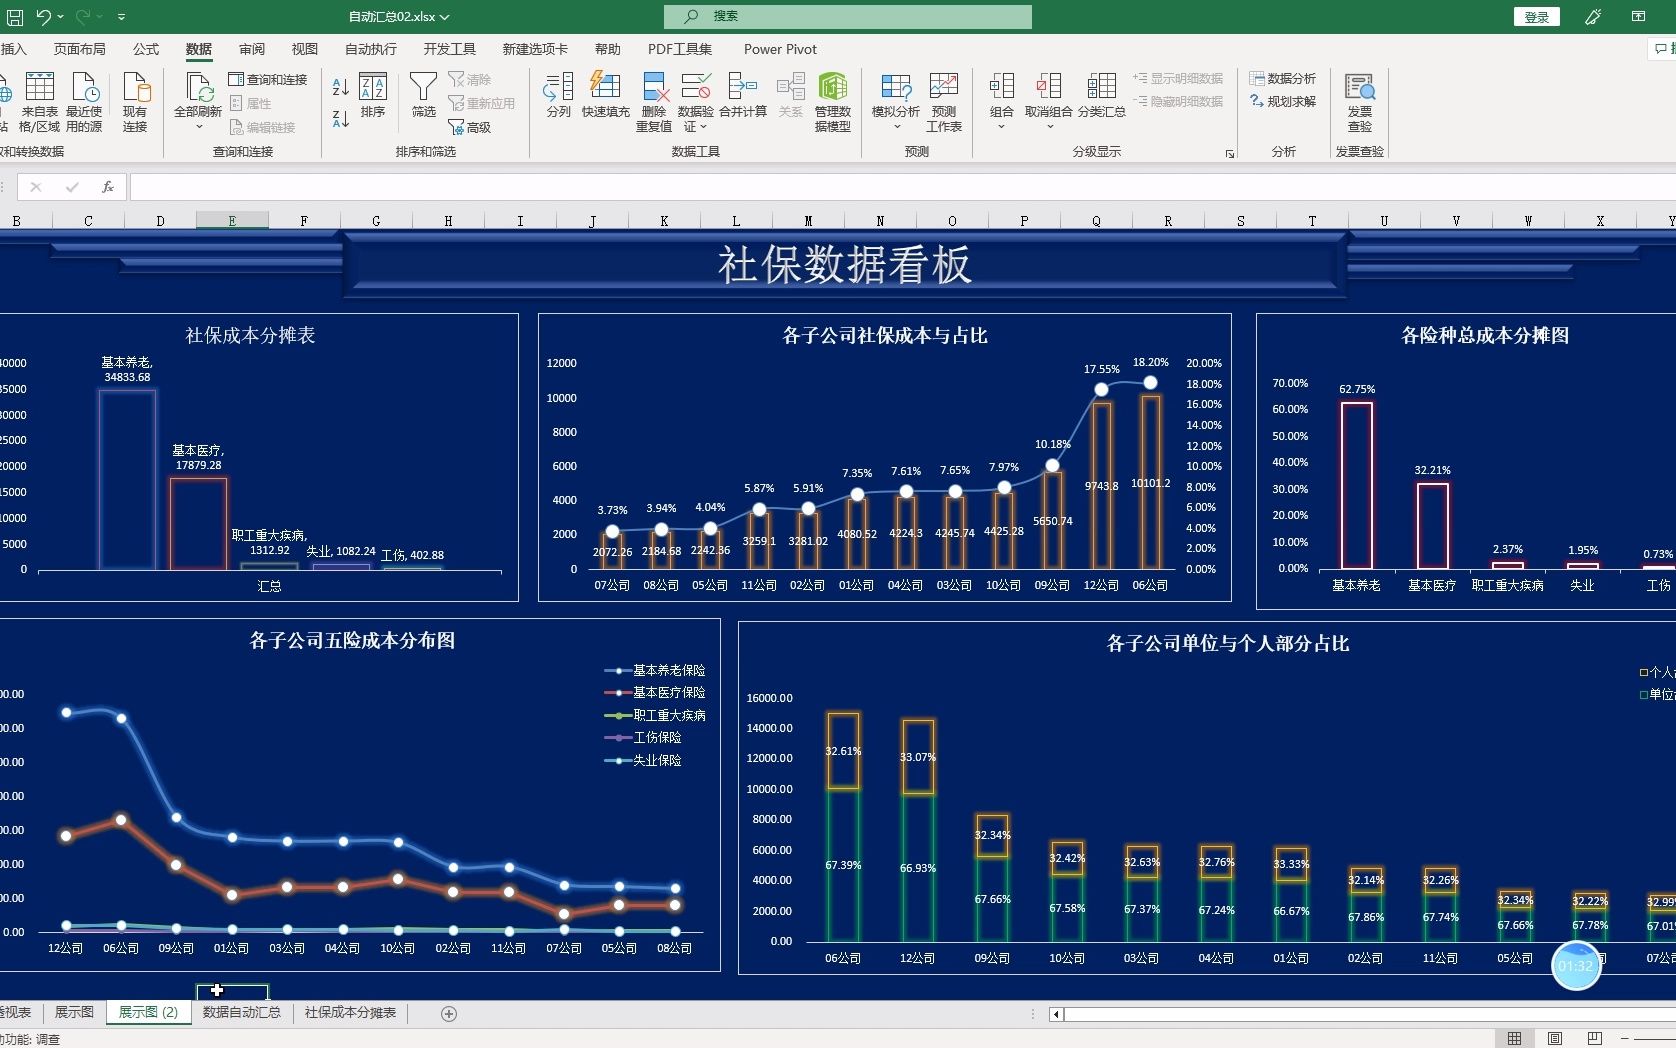Undo the last action
1676x1048 pixels.
[43, 17]
